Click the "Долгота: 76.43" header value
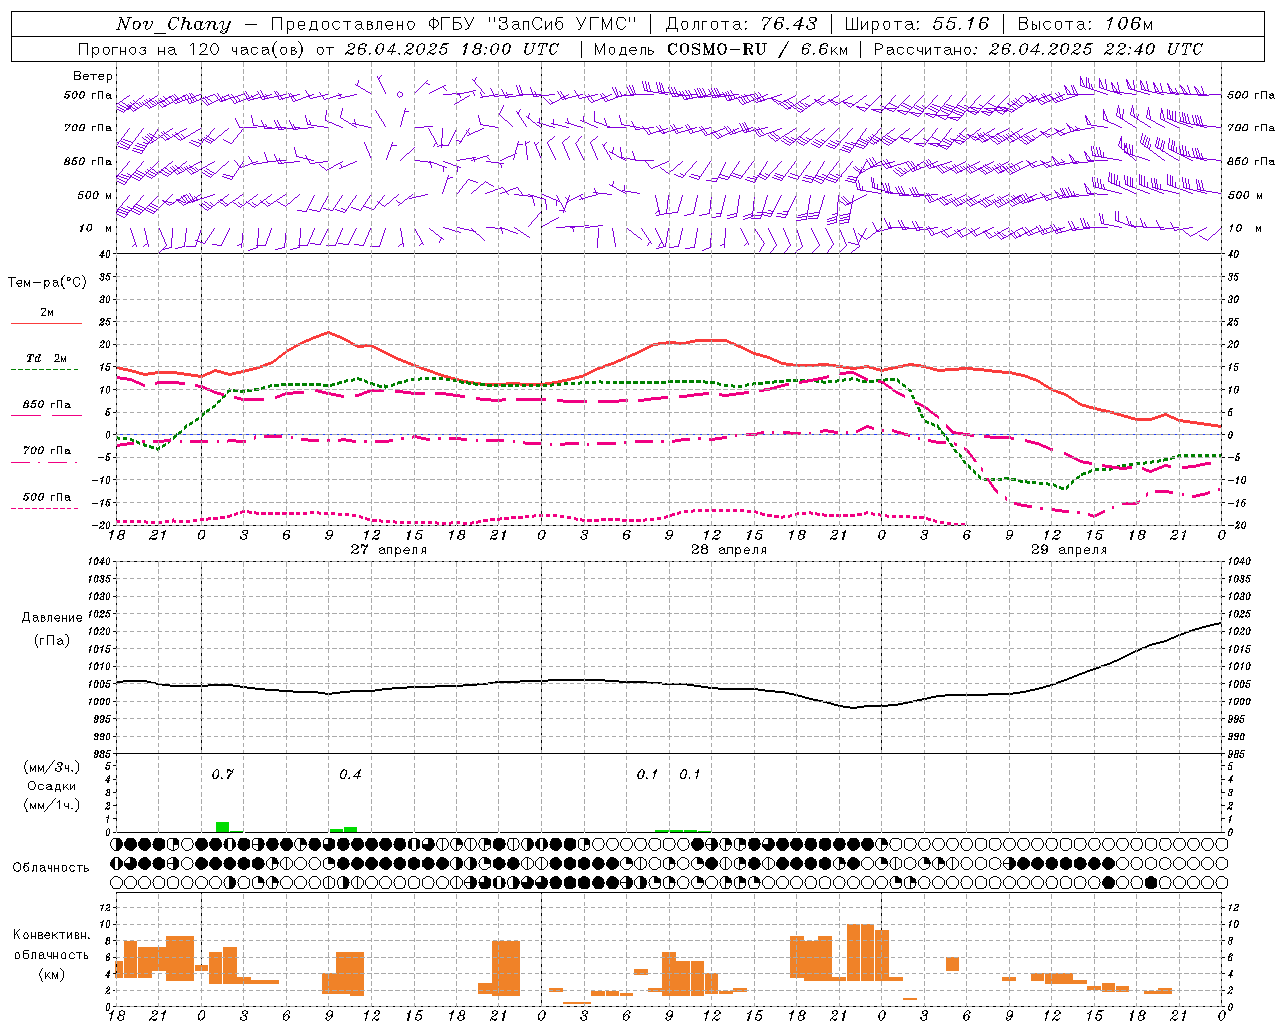The height and width of the screenshot is (1024, 1280). [741, 24]
